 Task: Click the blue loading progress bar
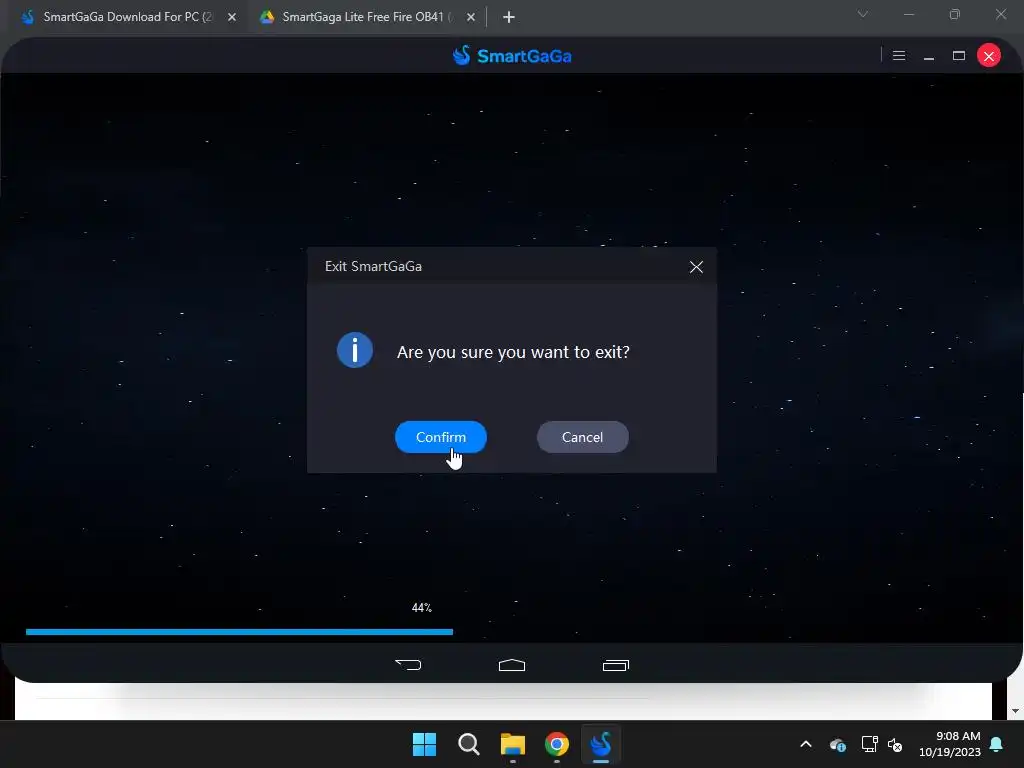click(239, 632)
